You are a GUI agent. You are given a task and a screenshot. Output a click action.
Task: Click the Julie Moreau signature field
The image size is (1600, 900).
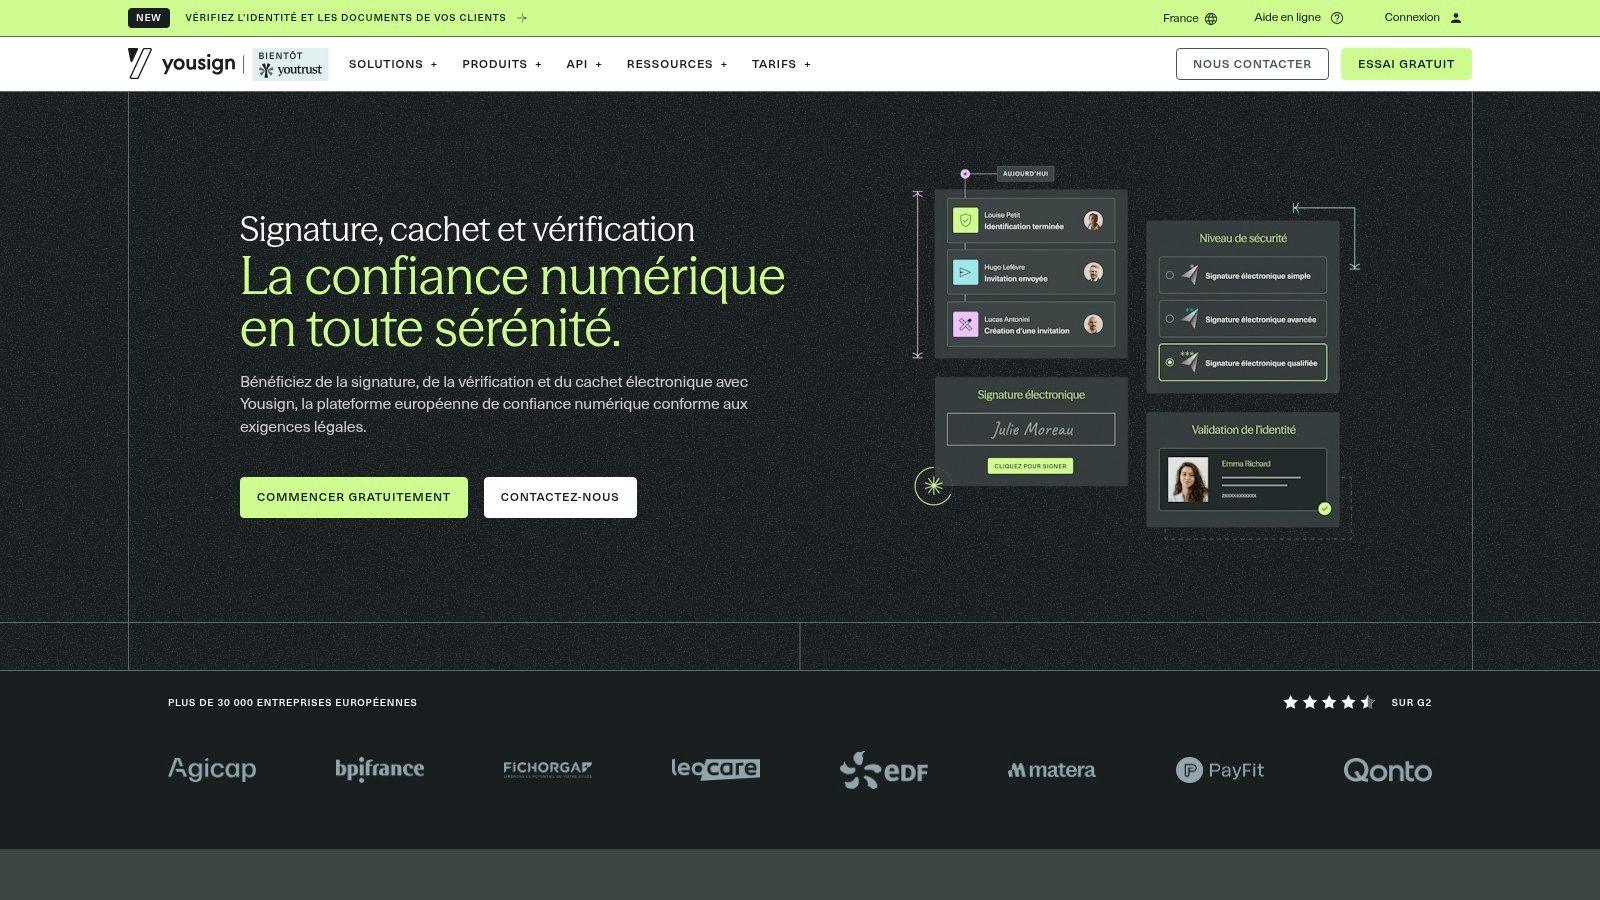click(x=1030, y=429)
